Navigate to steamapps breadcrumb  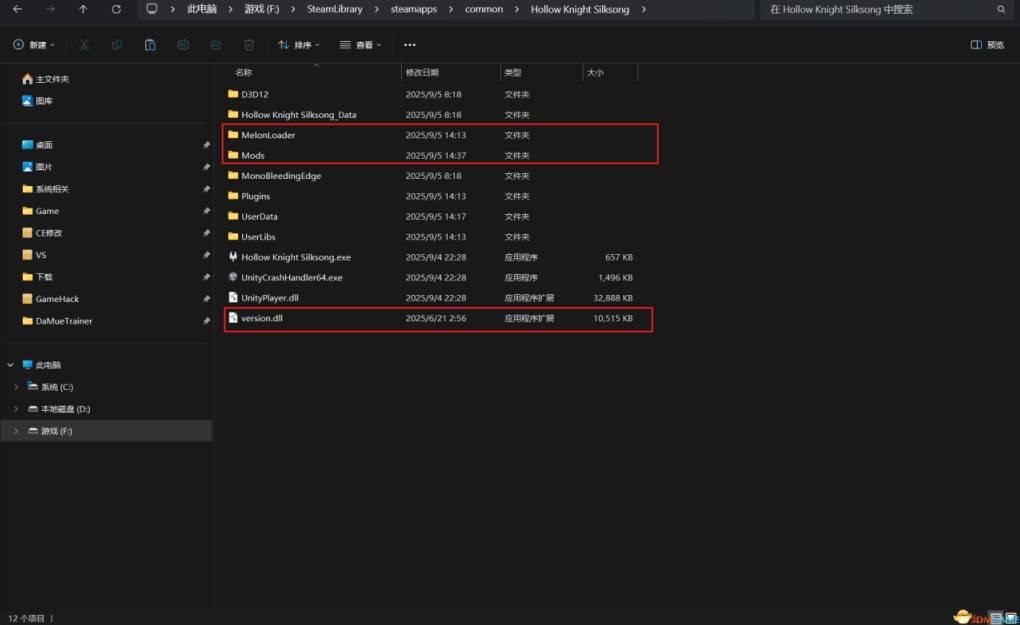tap(414, 9)
